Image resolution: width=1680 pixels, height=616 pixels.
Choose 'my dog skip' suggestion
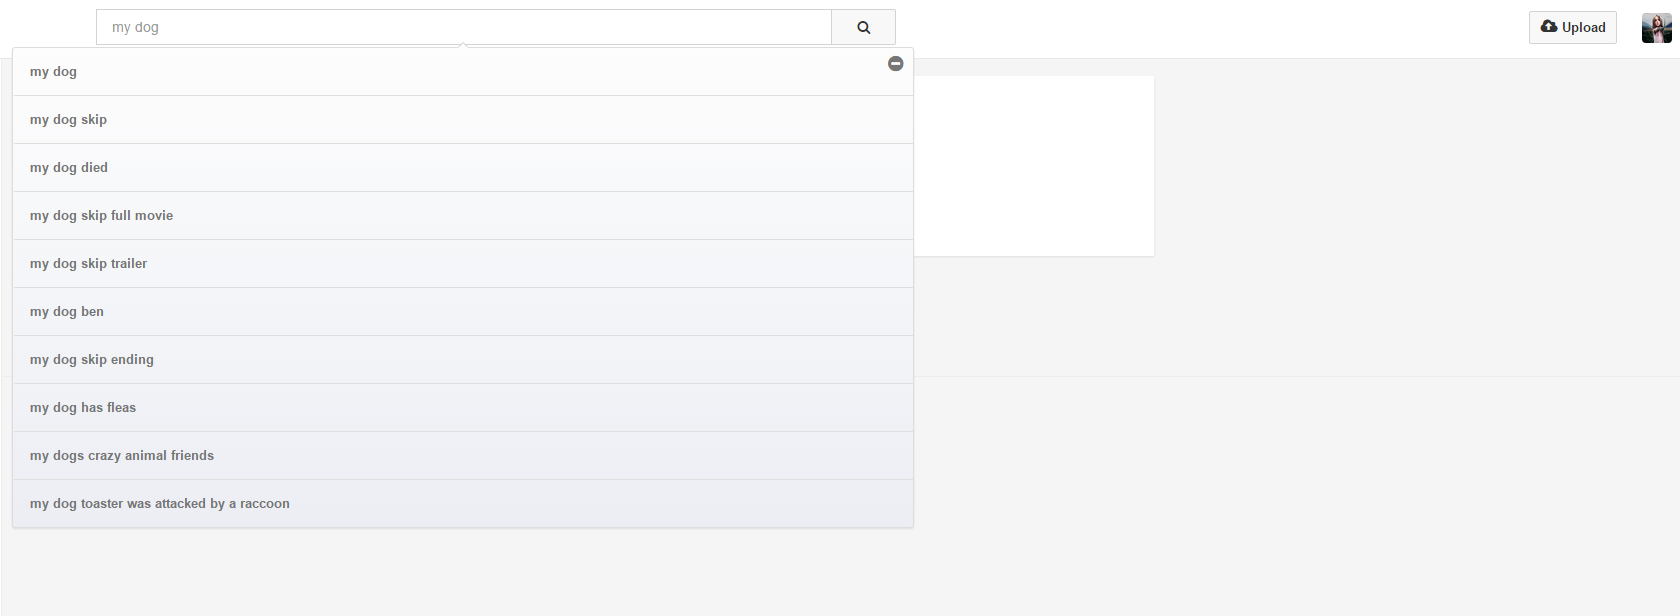point(68,120)
